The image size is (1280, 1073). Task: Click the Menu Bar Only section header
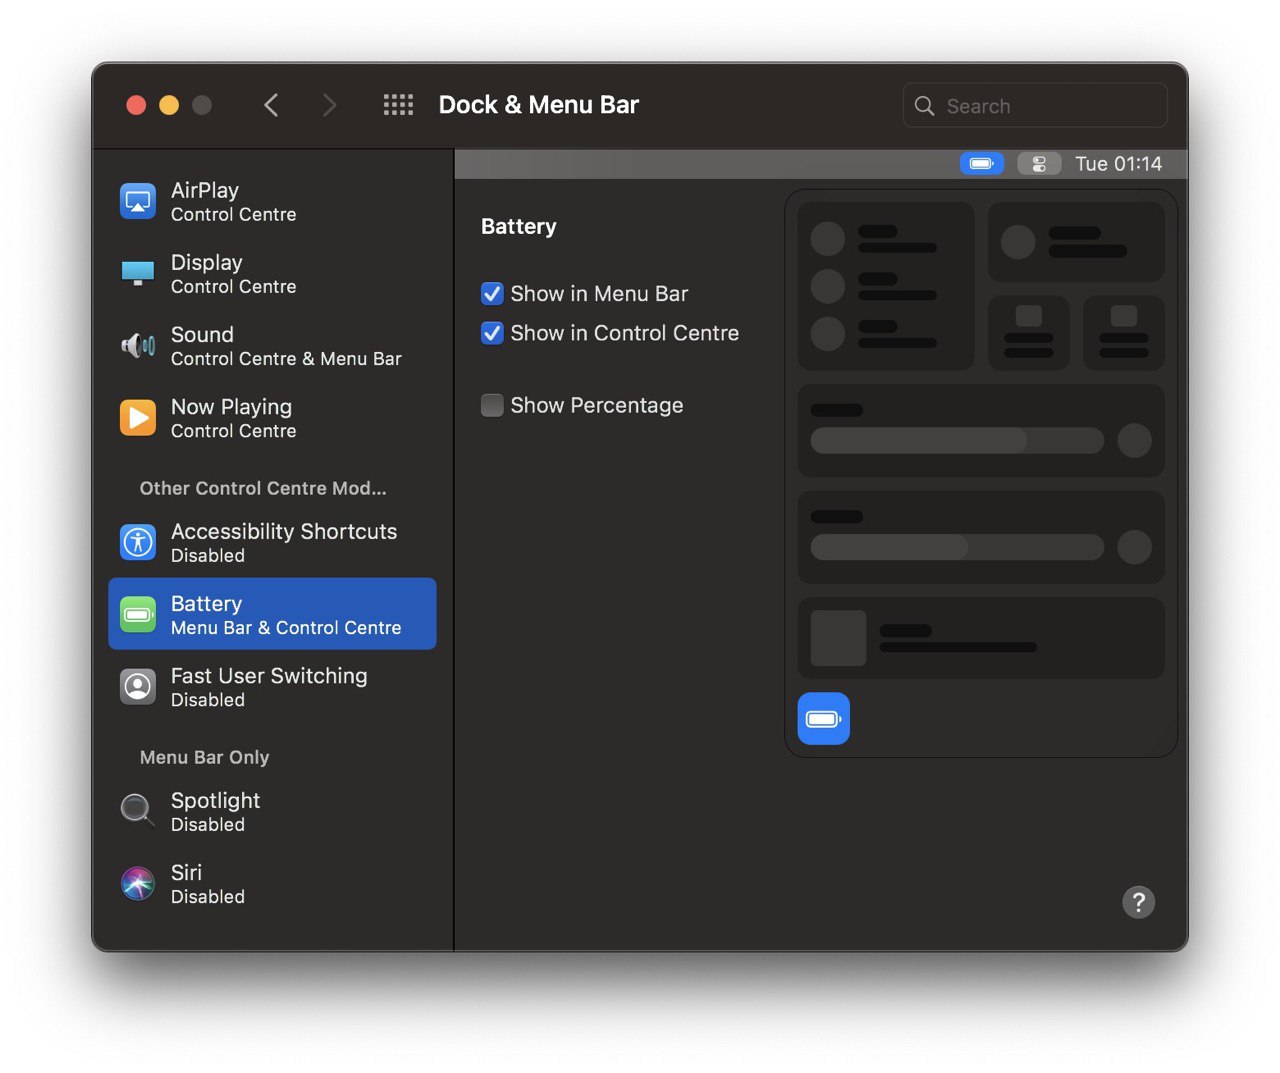(204, 757)
